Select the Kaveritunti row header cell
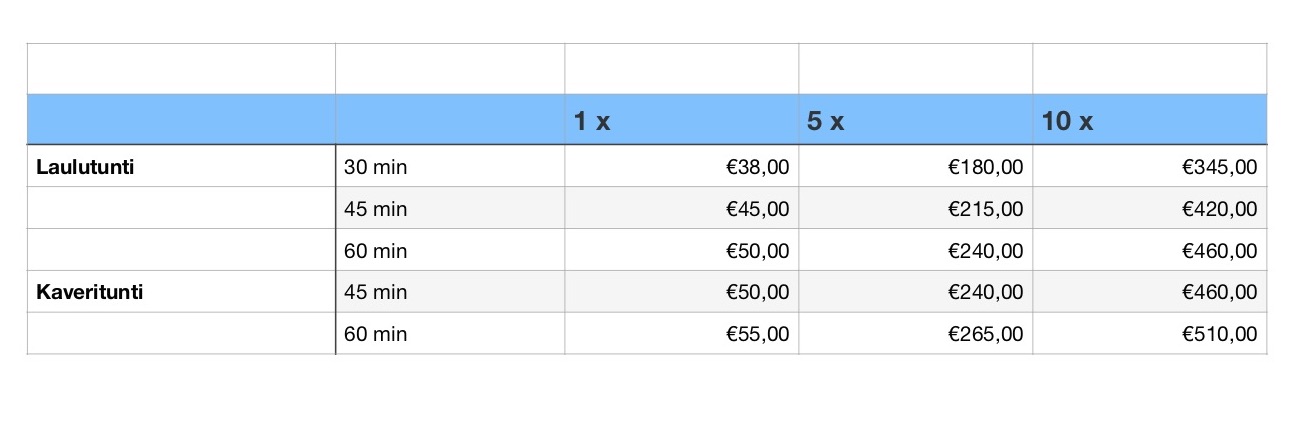1300x421 pixels. click(181, 292)
